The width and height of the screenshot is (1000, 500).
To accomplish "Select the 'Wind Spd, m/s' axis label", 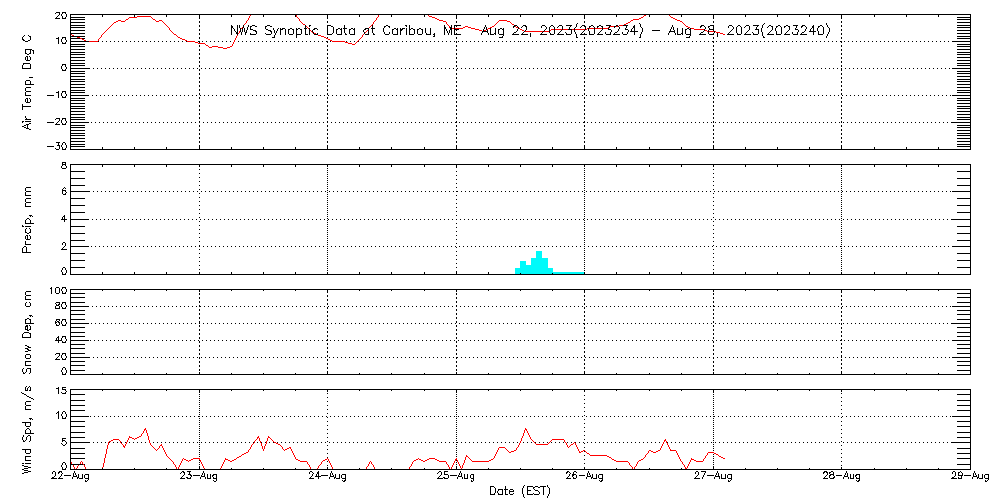I will point(27,429).
